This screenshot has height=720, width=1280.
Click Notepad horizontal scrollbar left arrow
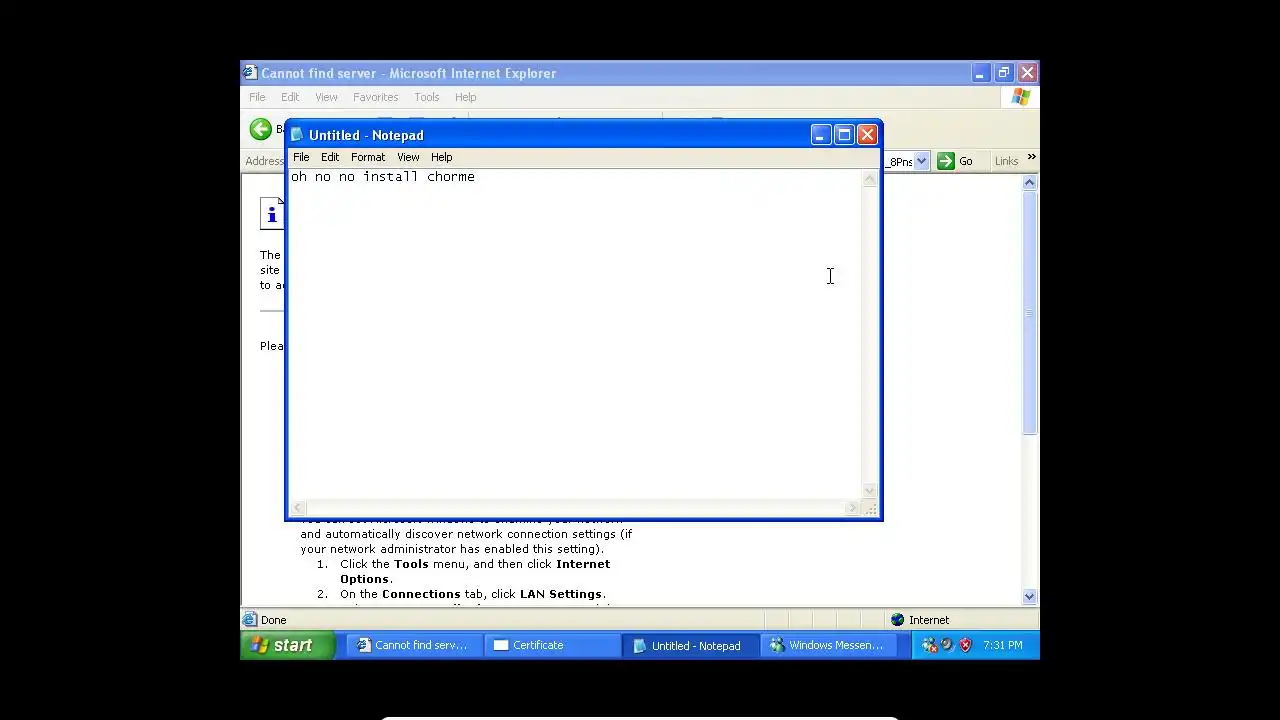tap(298, 508)
